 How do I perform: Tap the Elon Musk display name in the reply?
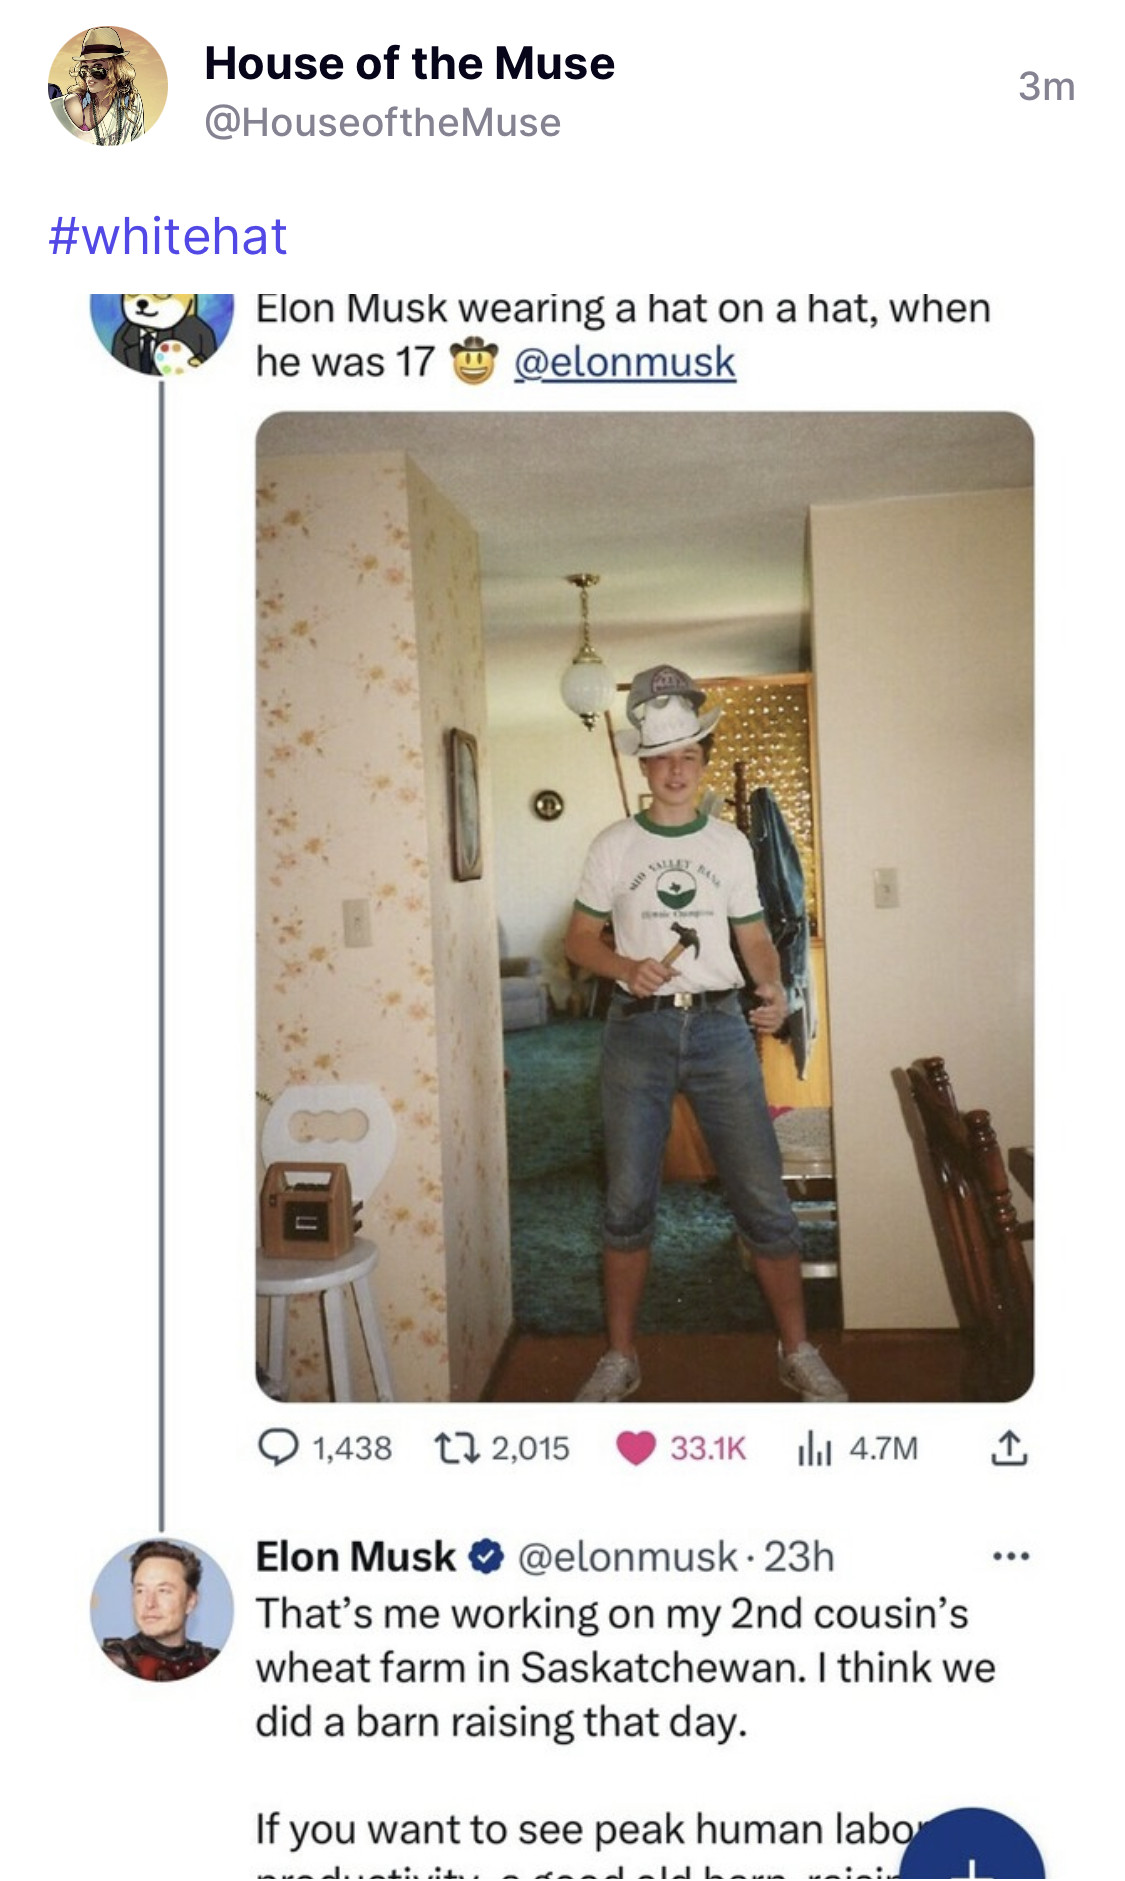click(356, 1557)
